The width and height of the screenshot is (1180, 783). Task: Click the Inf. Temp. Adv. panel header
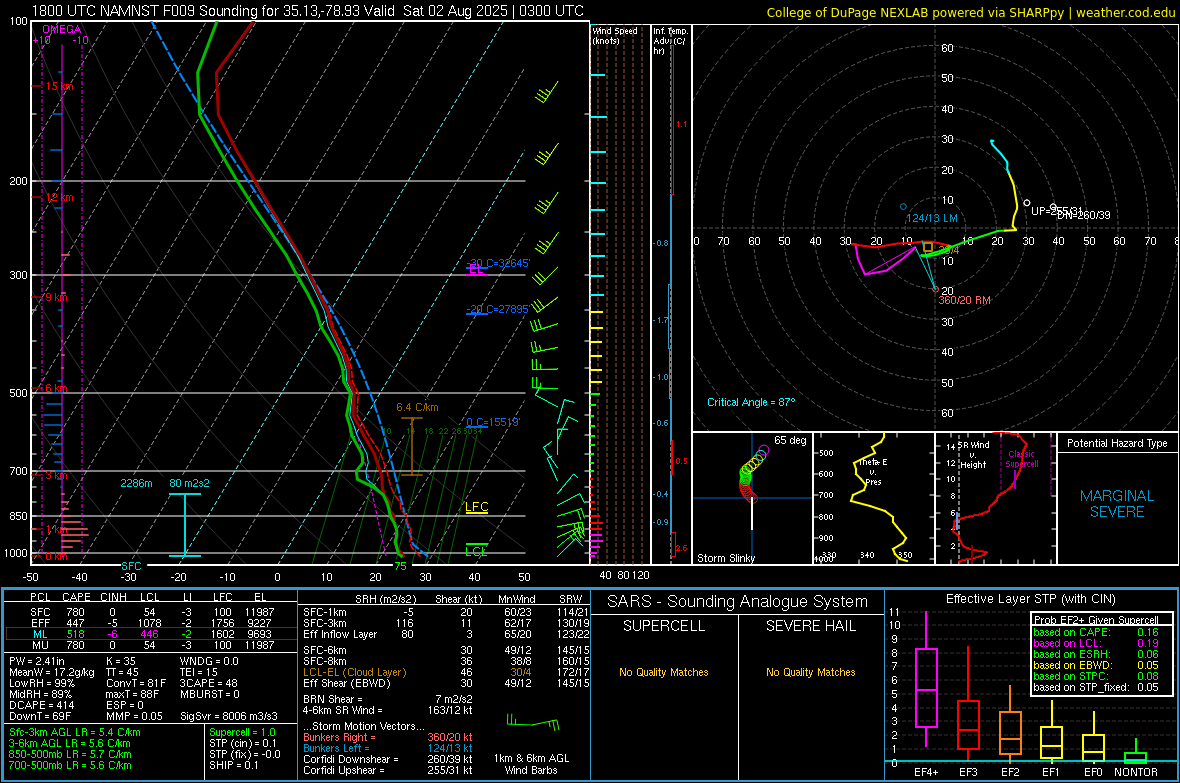pos(670,41)
